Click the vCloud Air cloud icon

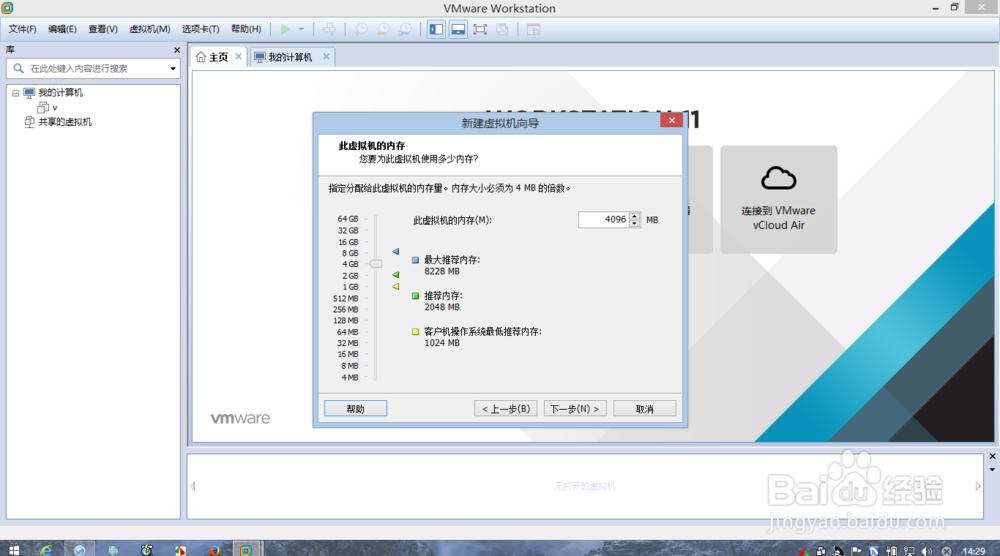[x=779, y=179]
